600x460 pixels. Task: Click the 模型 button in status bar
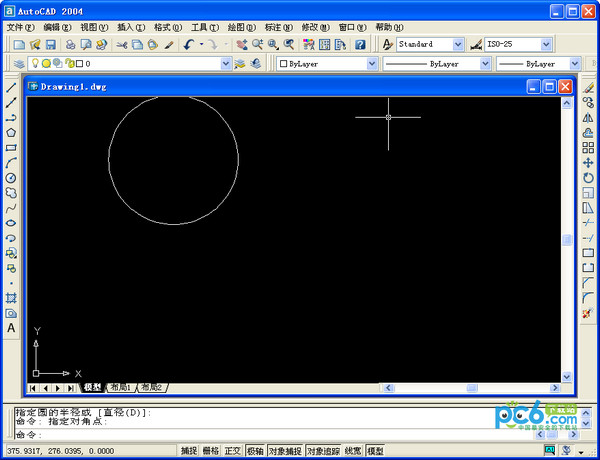tap(376, 451)
